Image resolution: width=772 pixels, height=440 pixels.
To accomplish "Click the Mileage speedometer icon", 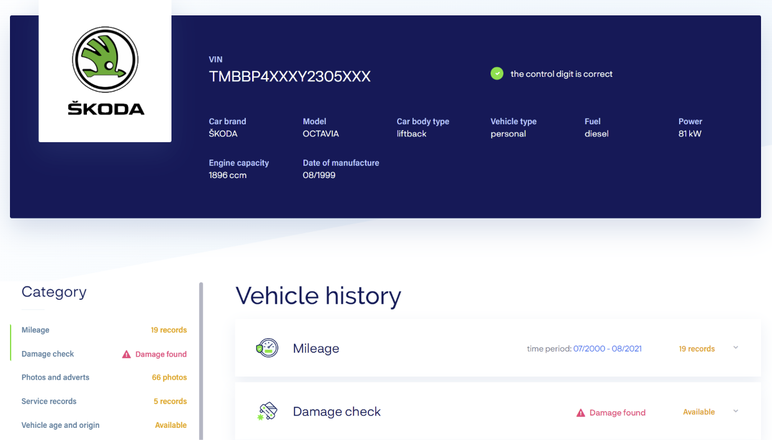I will (x=267, y=348).
